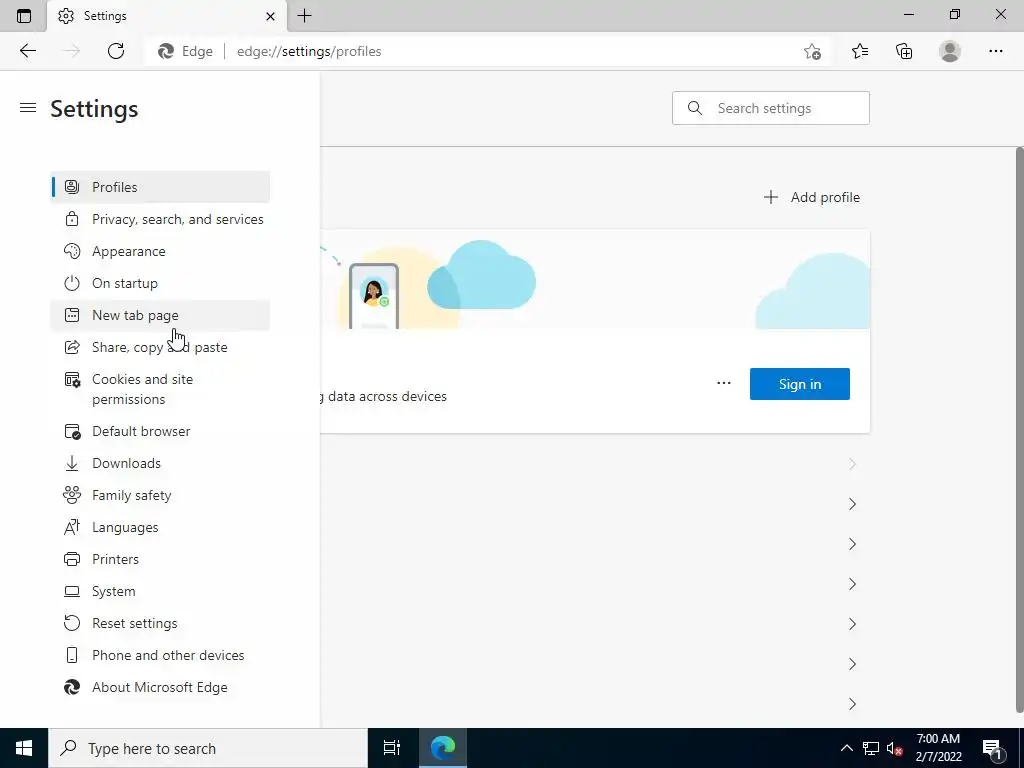Open Task View on taskbar
This screenshot has height=768, width=1024.
tap(391, 748)
